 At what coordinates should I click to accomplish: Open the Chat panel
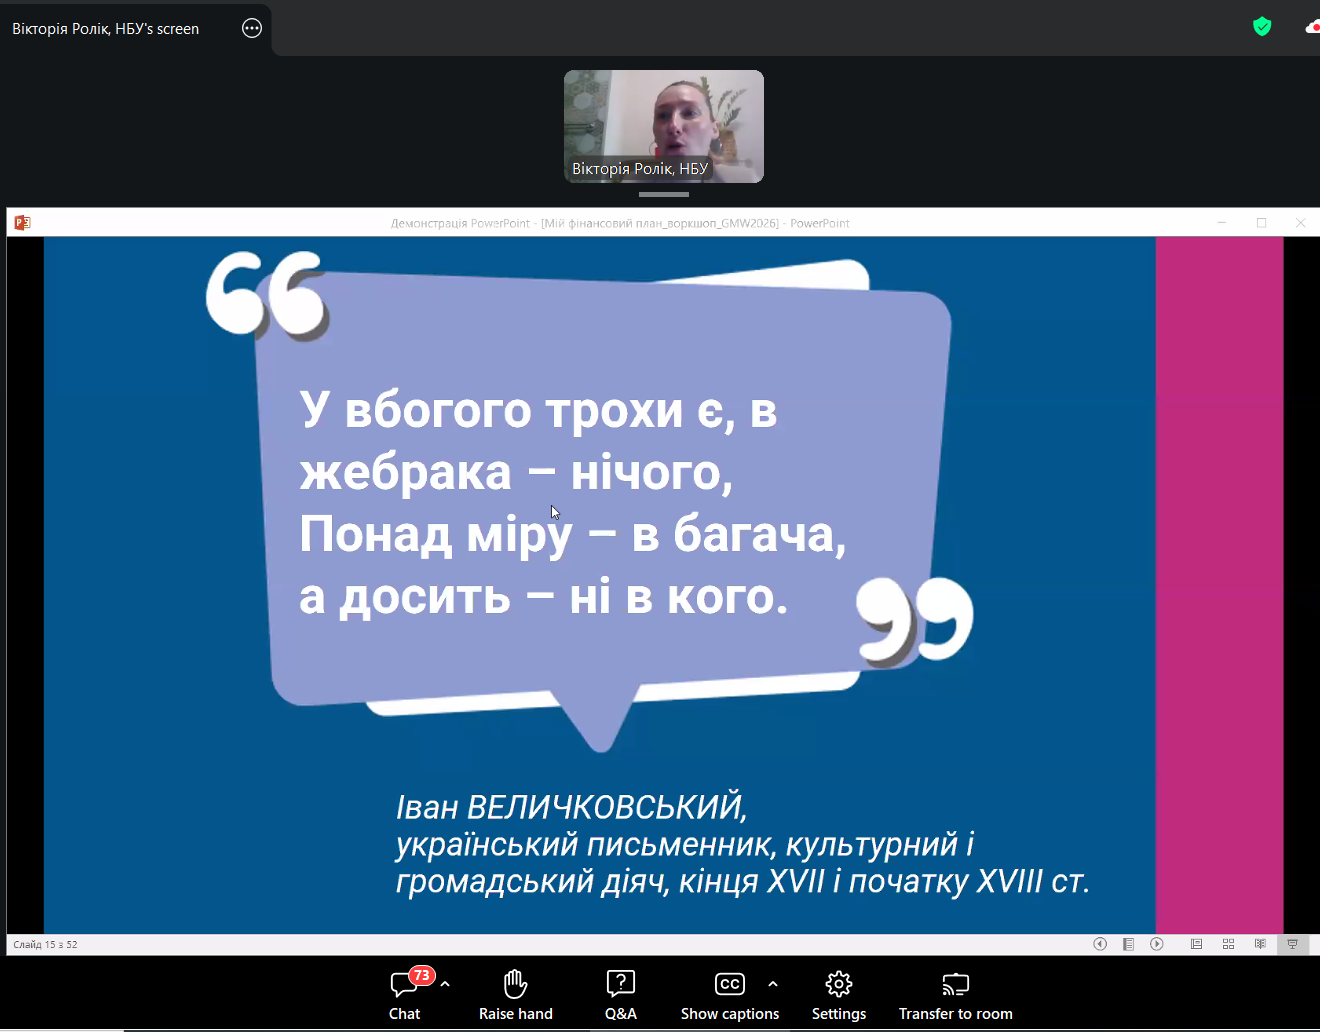click(x=404, y=994)
